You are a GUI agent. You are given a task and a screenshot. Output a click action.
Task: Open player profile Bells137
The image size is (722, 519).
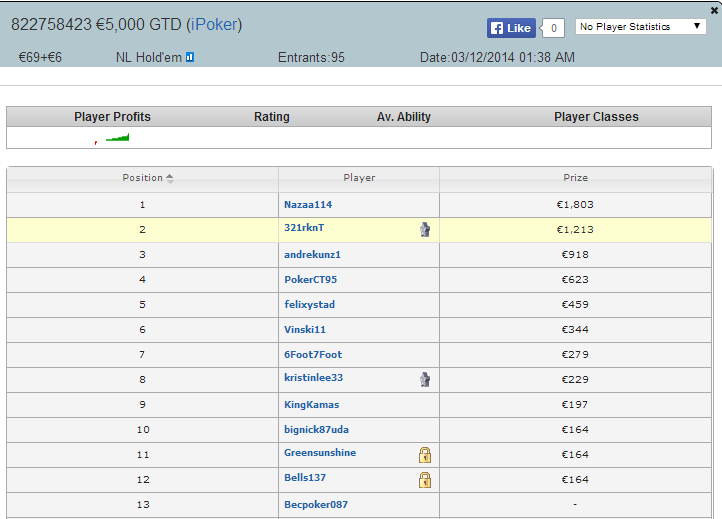[x=305, y=478]
